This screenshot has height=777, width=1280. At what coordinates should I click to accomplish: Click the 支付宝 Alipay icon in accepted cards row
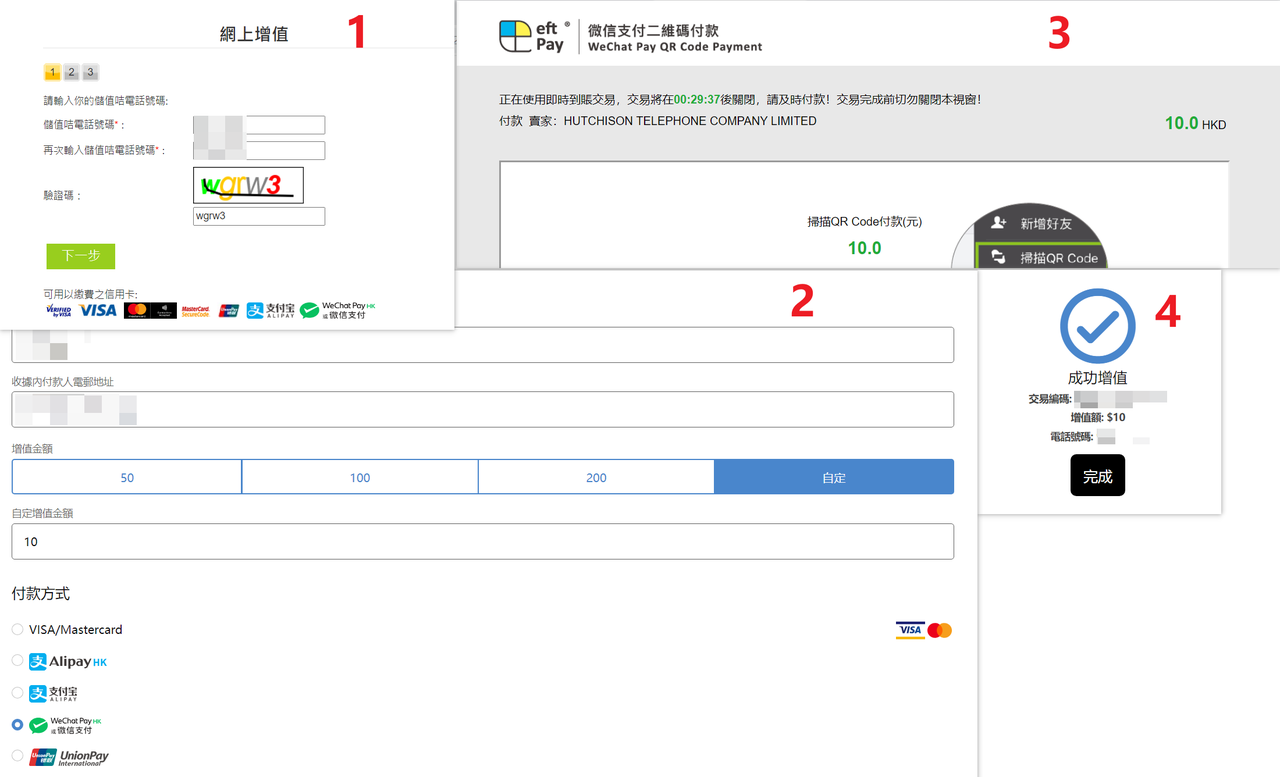[268, 310]
